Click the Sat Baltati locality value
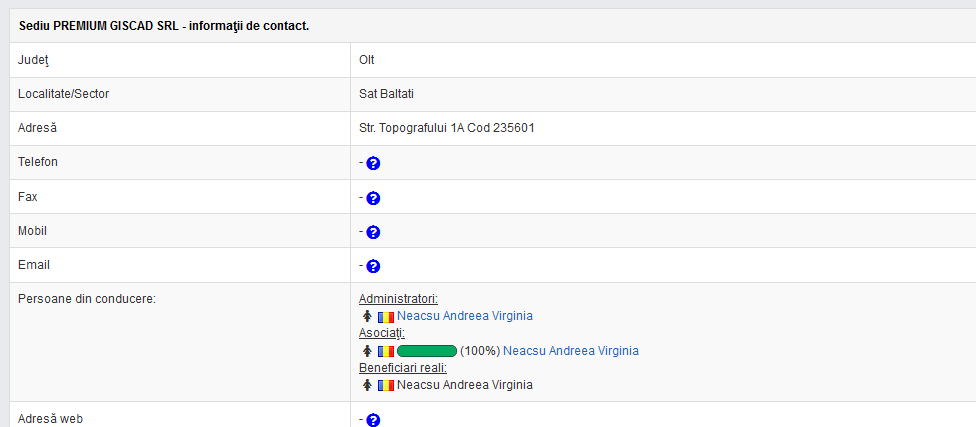 (386, 94)
